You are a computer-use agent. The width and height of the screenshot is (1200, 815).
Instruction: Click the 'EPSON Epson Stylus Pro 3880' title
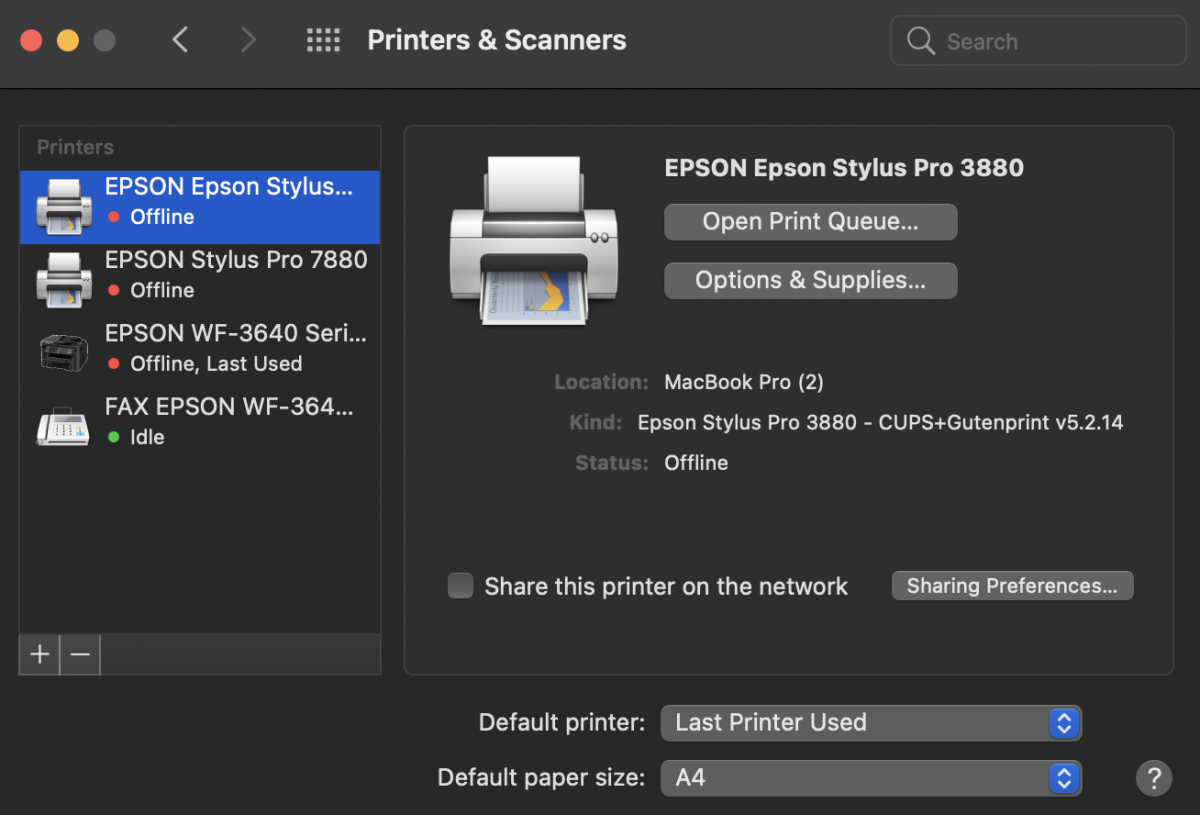coord(844,168)
